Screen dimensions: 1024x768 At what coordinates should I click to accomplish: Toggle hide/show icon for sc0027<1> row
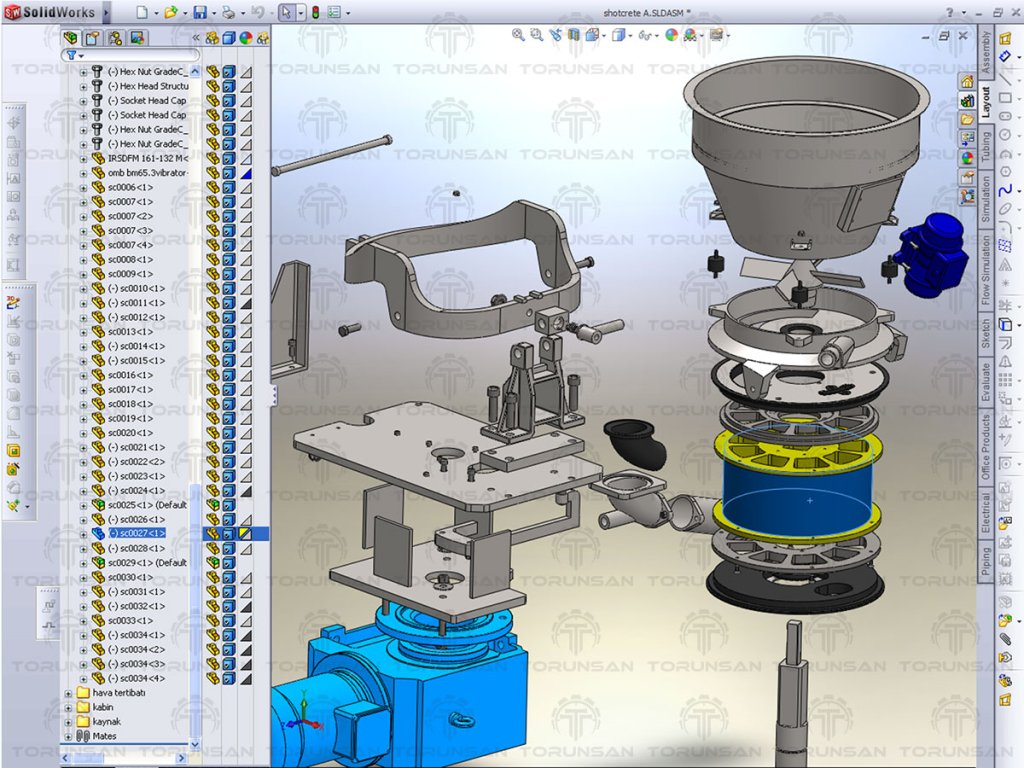pos(212,534)
